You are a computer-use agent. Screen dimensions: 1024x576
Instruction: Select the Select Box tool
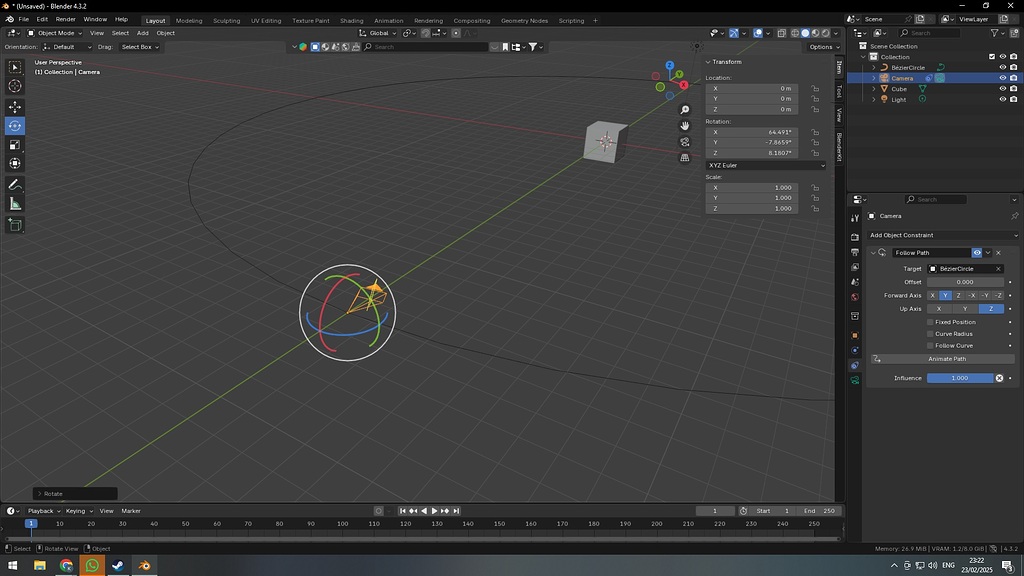(14, 67)
